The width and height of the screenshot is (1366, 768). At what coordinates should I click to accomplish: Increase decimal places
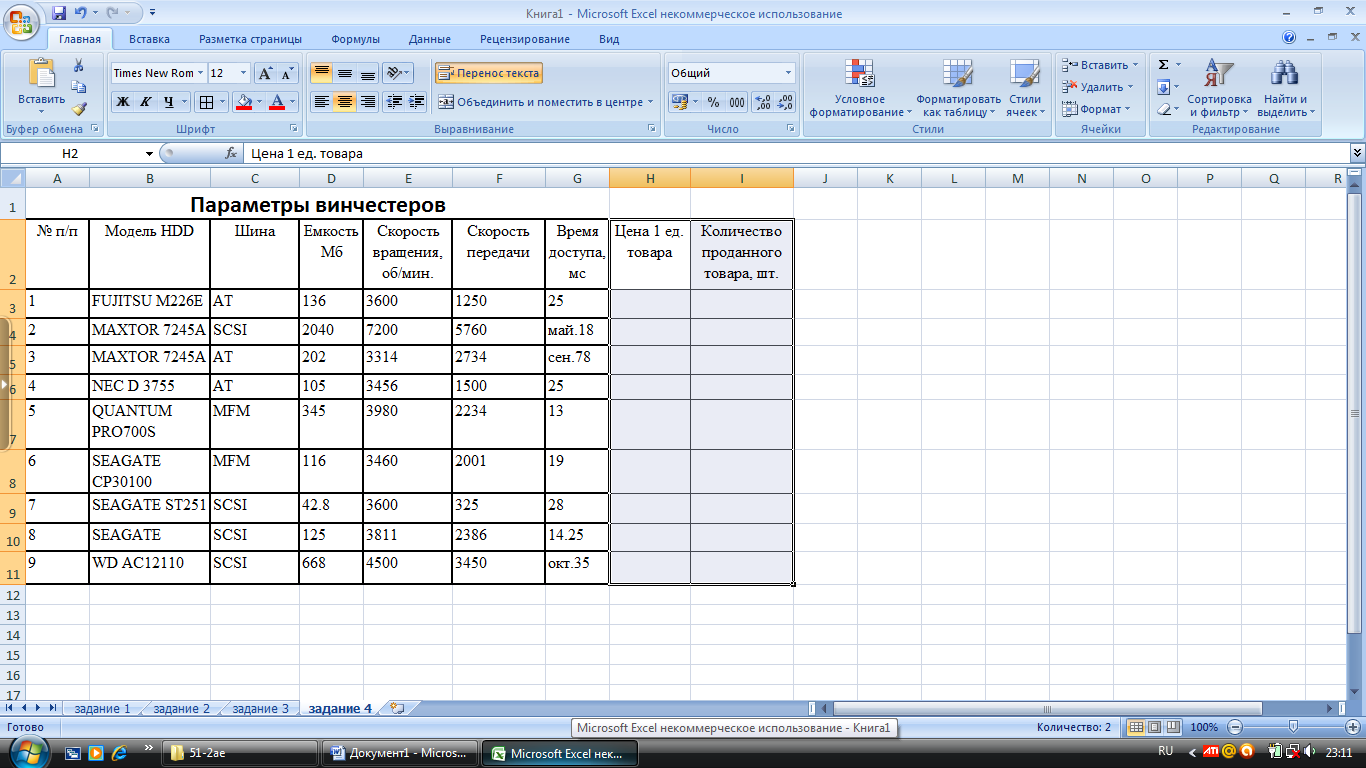tap(763, 102)
